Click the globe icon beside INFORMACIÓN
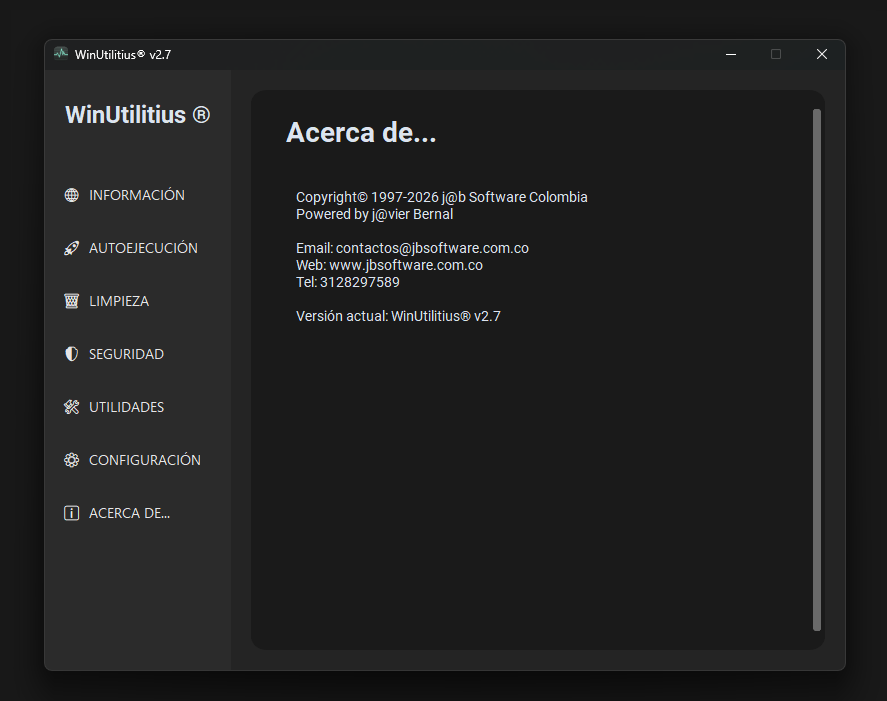The image size is (887, 701). (71, 195)
